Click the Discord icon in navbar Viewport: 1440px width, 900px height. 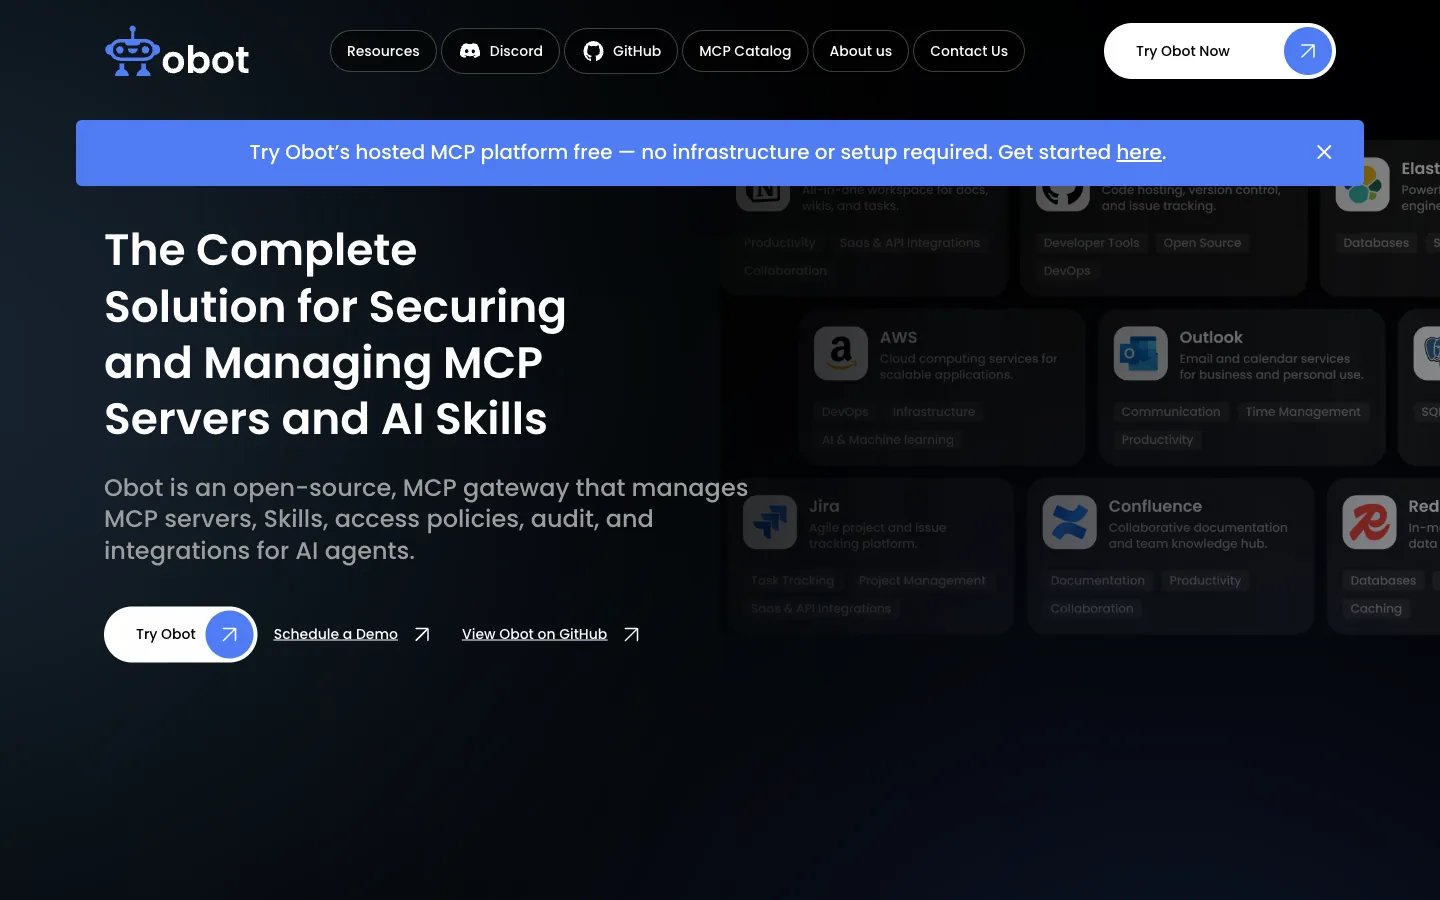(x=470, y=51)
